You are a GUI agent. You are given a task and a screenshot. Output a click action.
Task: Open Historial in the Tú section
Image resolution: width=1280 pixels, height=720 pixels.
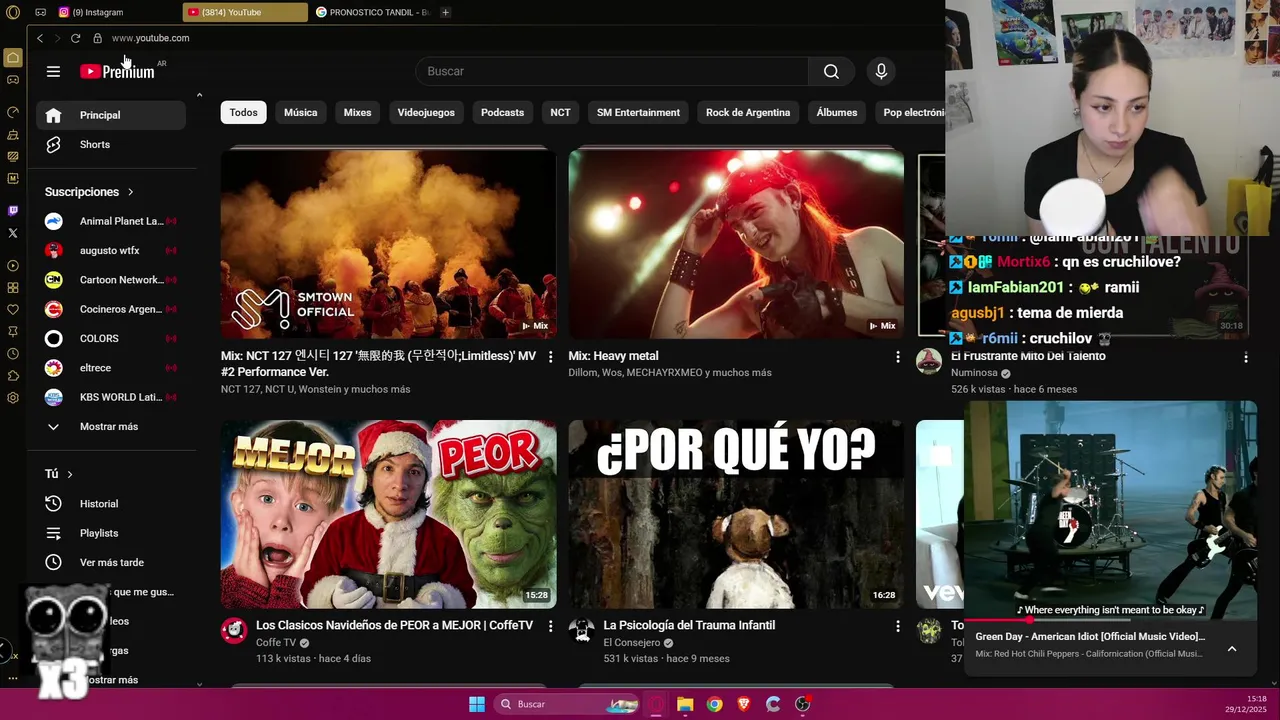(x=111, y=504)
